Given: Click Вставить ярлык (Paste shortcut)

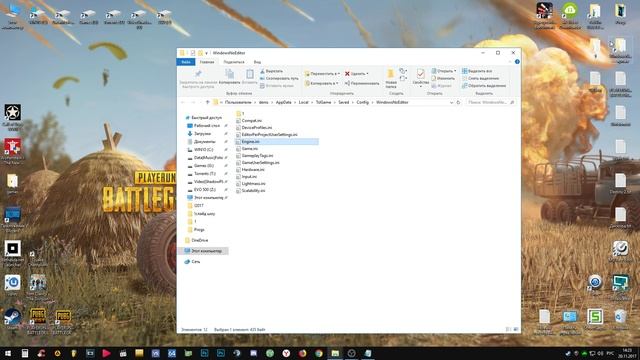Looking at the screenshot, I should (x=277, y=86).
